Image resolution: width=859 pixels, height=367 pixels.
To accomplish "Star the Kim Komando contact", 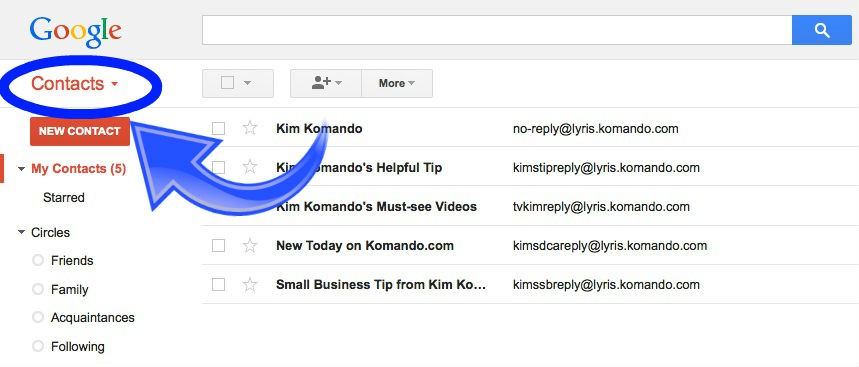I will (x=250, y=128).
